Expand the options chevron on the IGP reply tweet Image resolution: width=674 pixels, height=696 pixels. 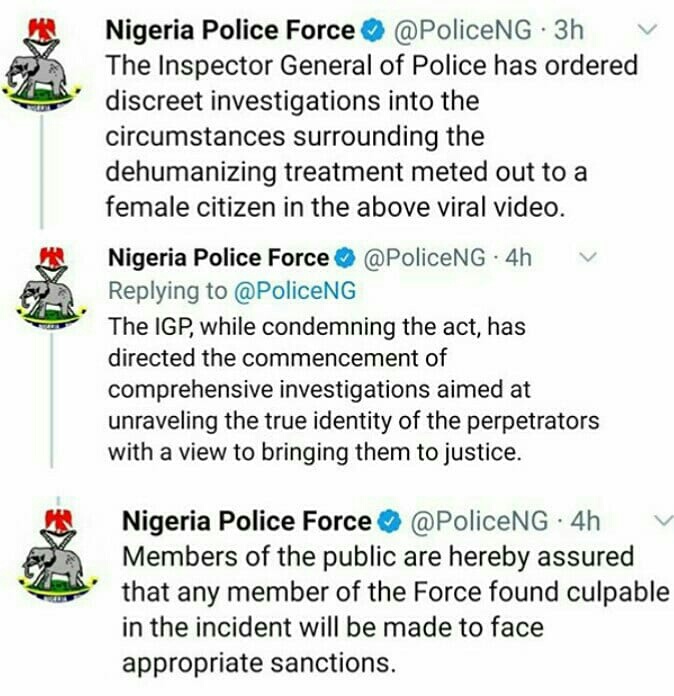(x=590, y=258)
